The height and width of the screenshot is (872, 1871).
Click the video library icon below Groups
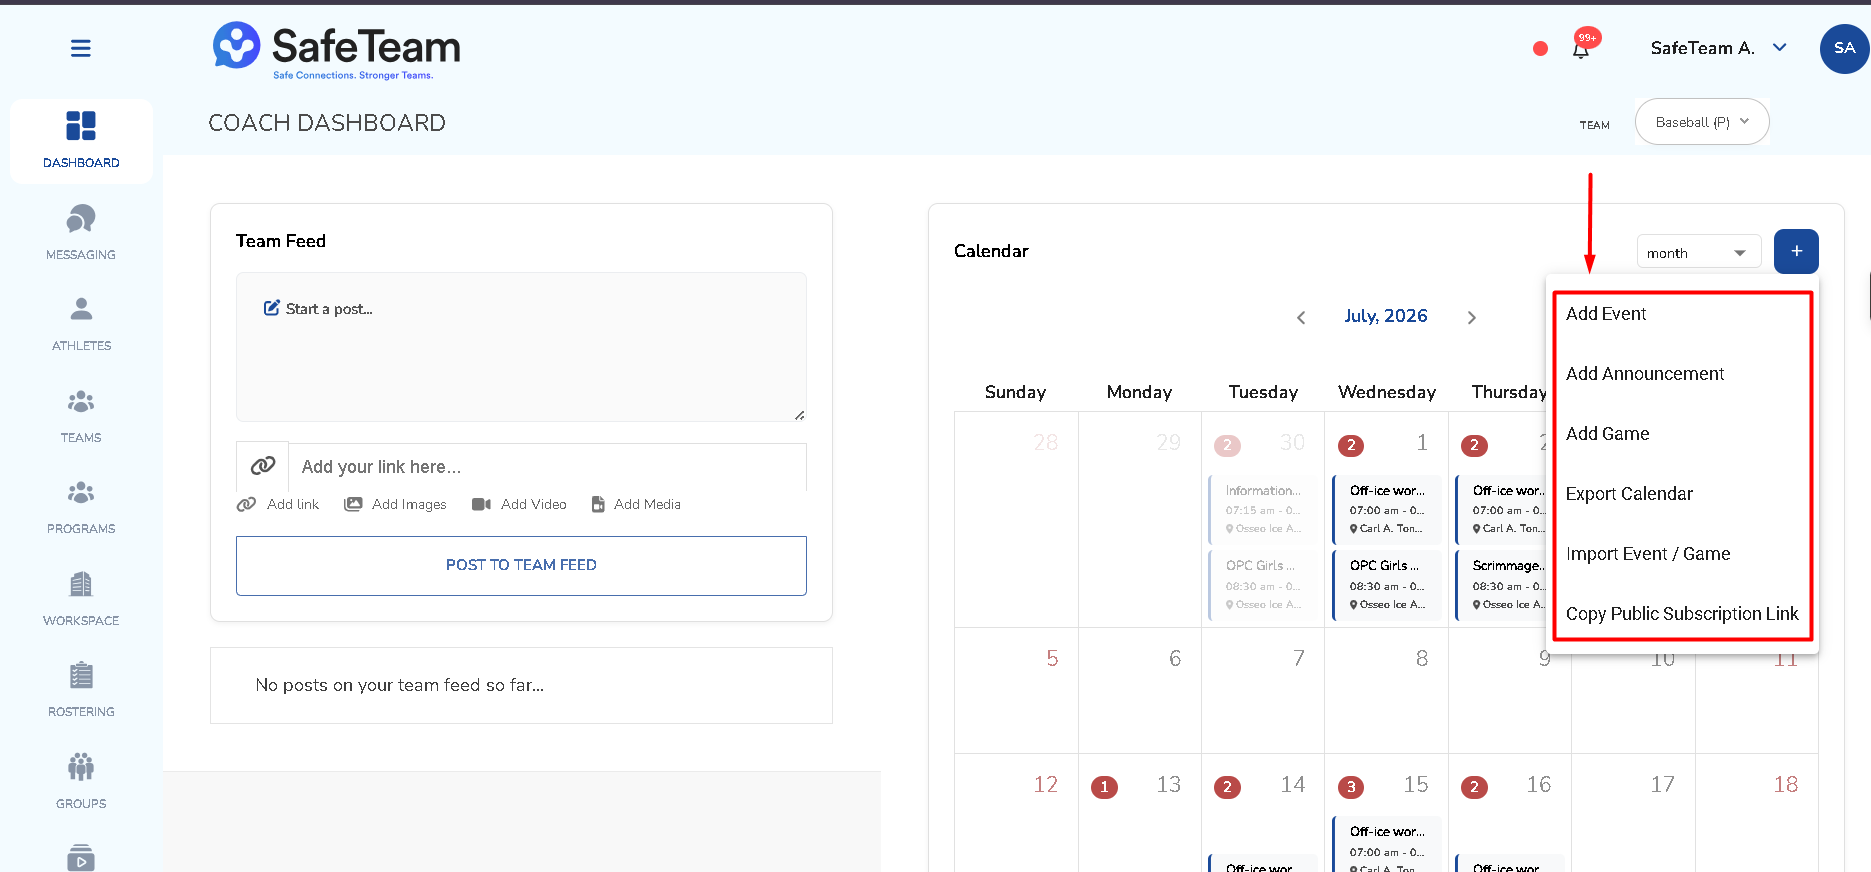(81, 858)
